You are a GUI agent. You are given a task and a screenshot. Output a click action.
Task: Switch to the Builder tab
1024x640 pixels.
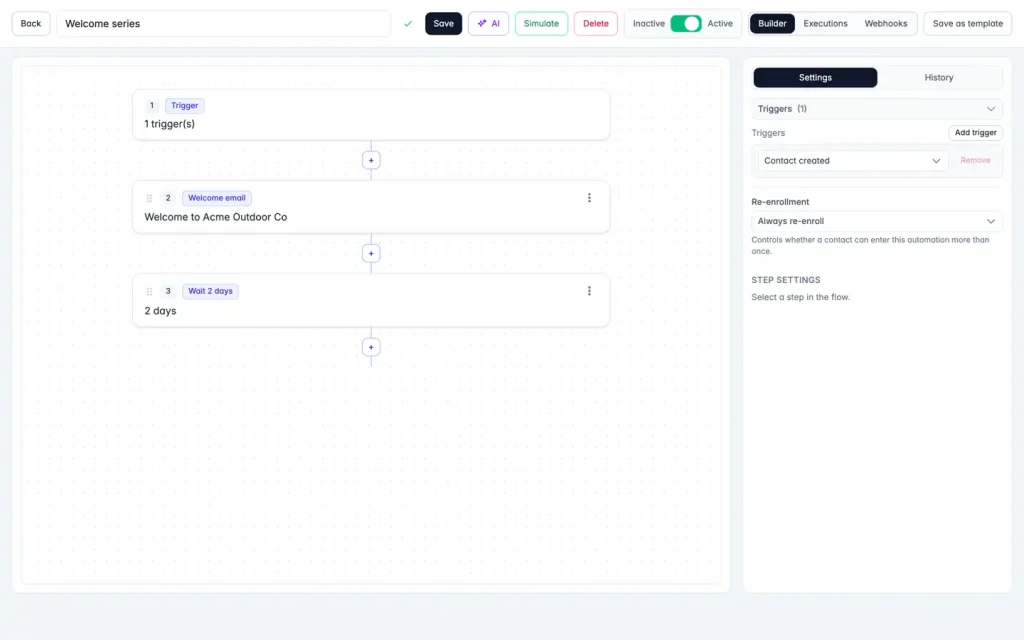click(x=772, y=24)
